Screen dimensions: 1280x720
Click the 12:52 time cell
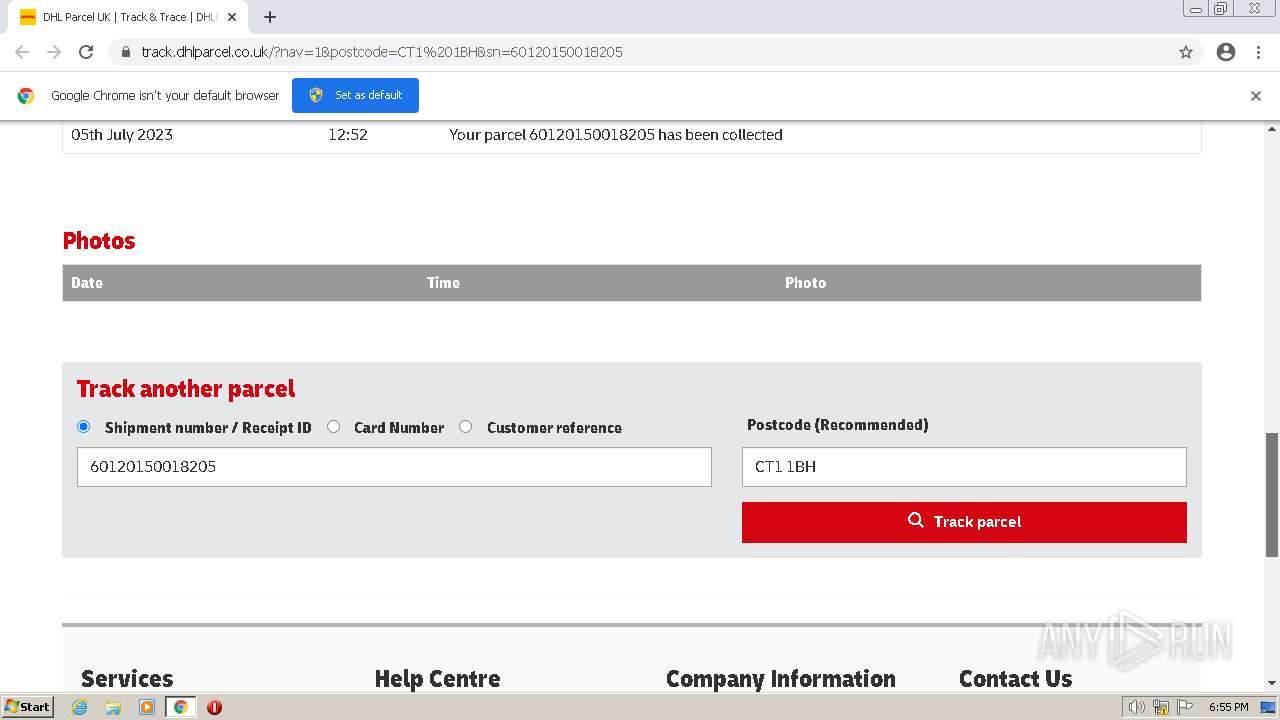click(348, 135)
